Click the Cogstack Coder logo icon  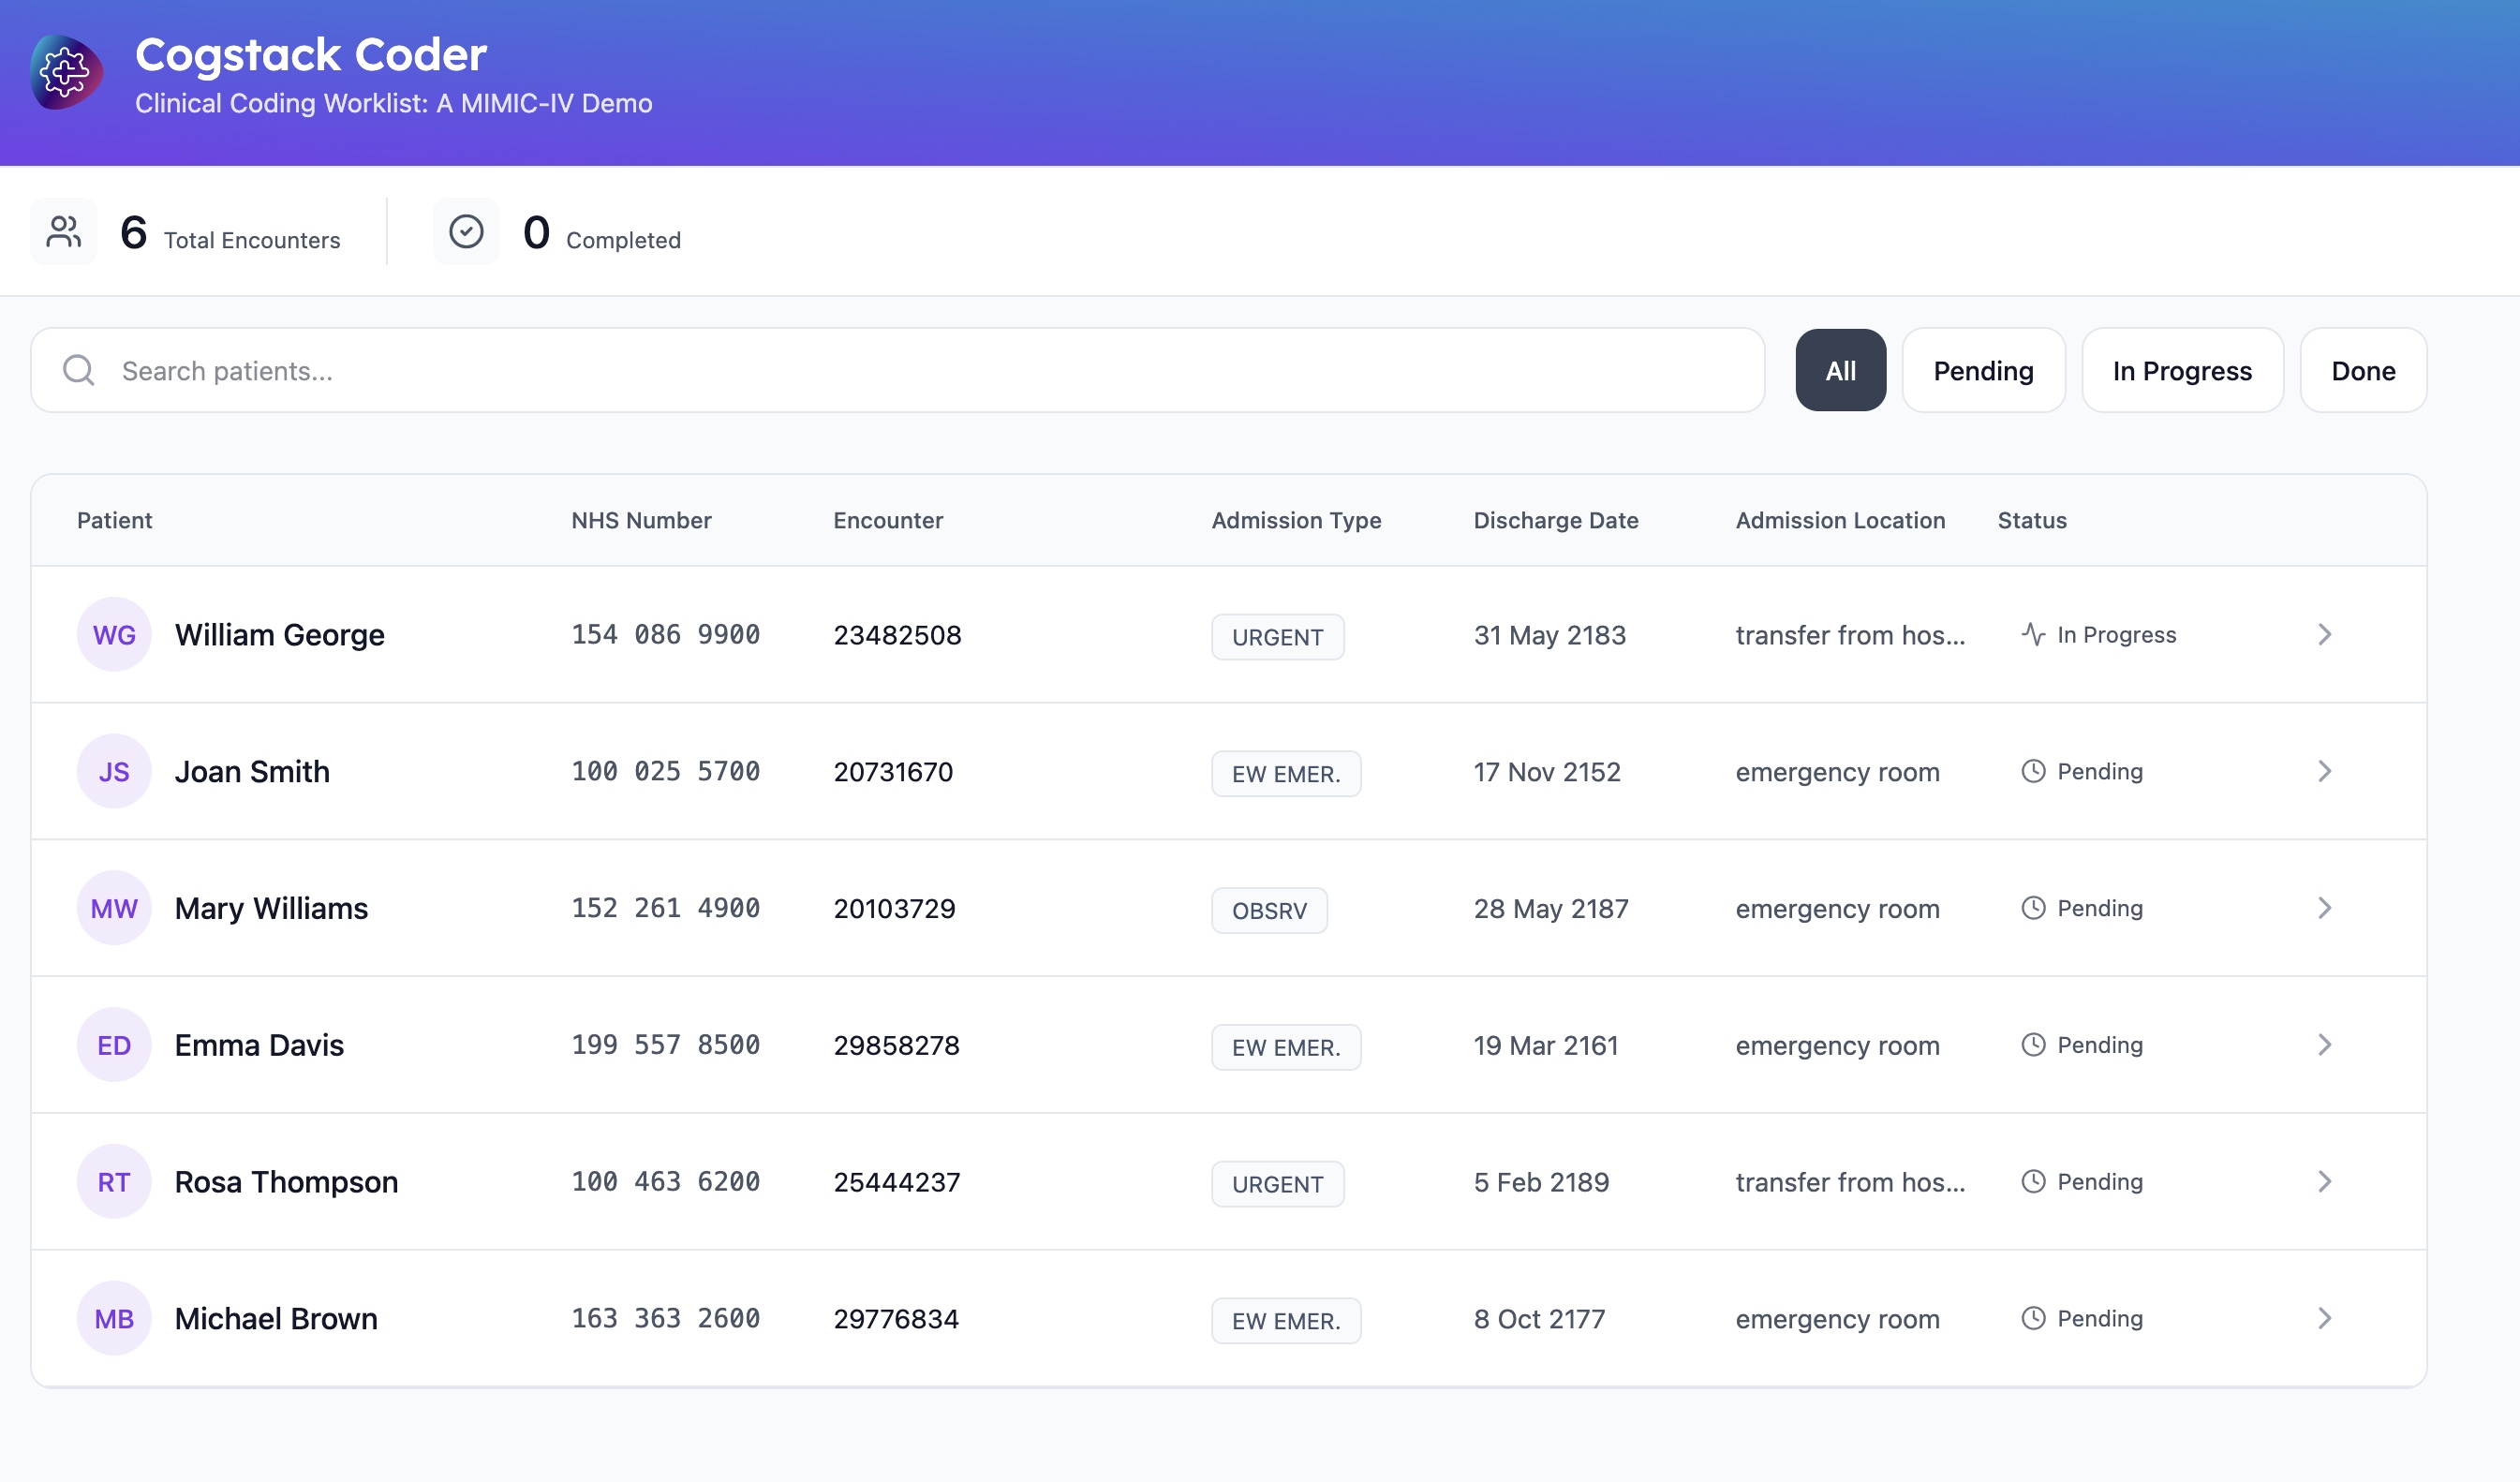point(66,72)
